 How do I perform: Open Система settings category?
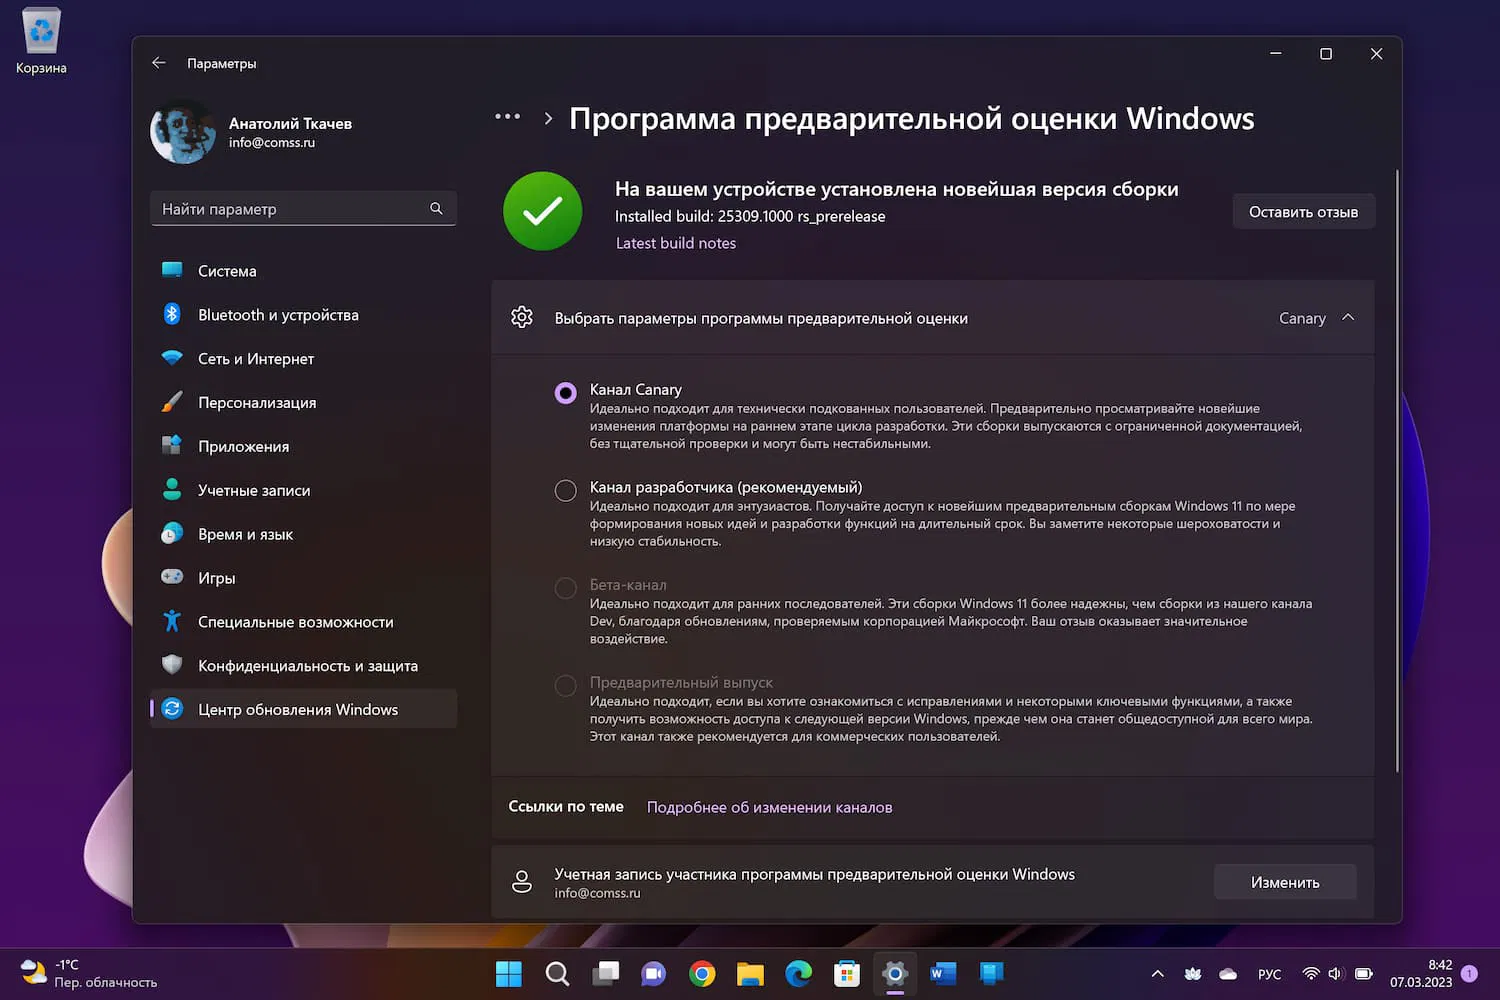coord(303,271)
